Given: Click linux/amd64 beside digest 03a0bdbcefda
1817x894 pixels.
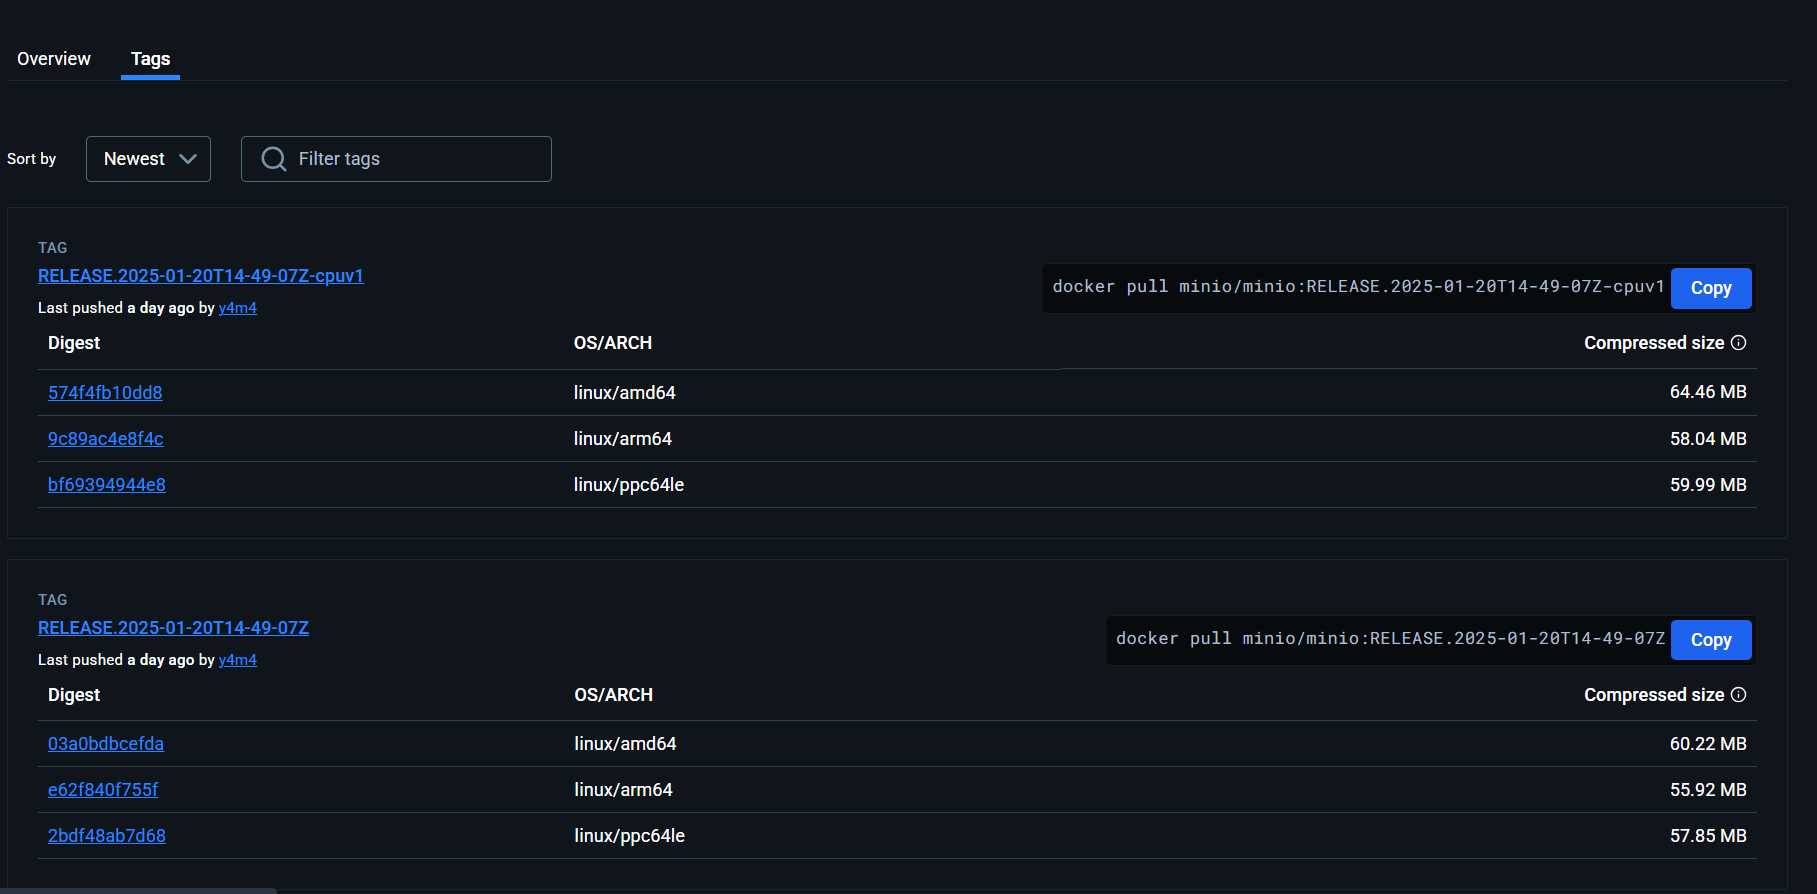Looking at the screenshot, I should click(625, 744).
